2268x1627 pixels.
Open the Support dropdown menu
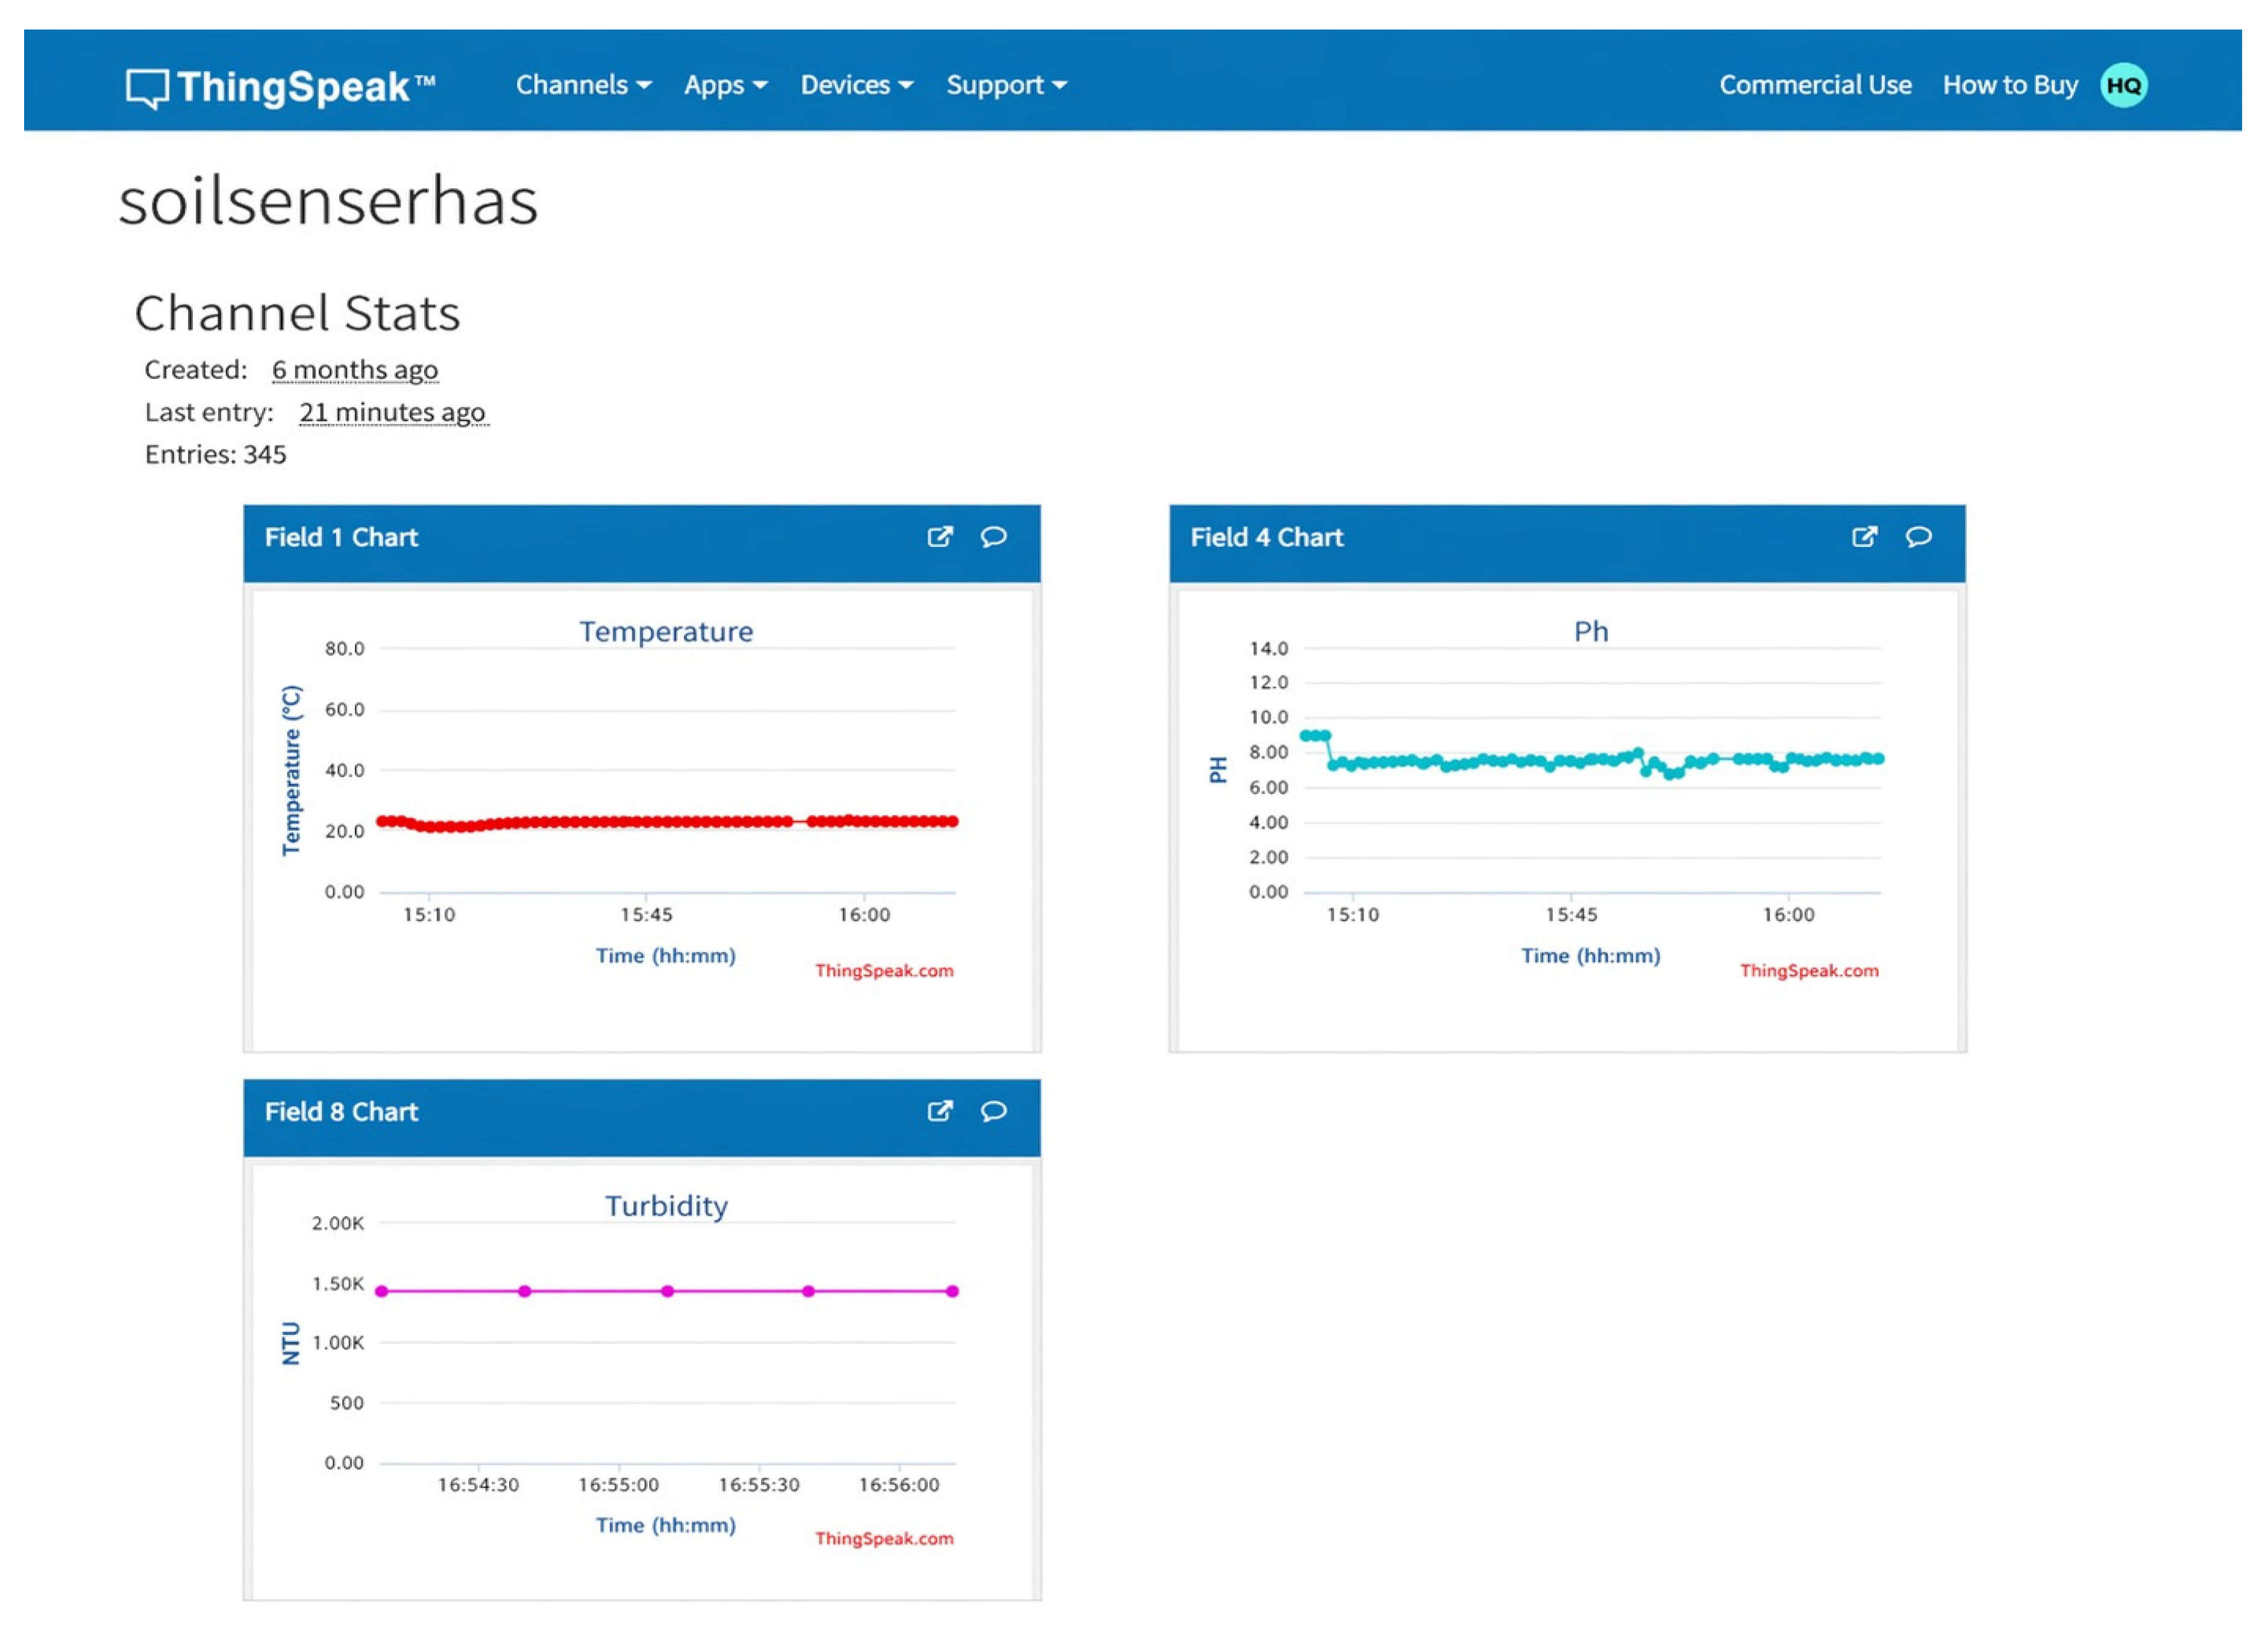coord(1006,85)
